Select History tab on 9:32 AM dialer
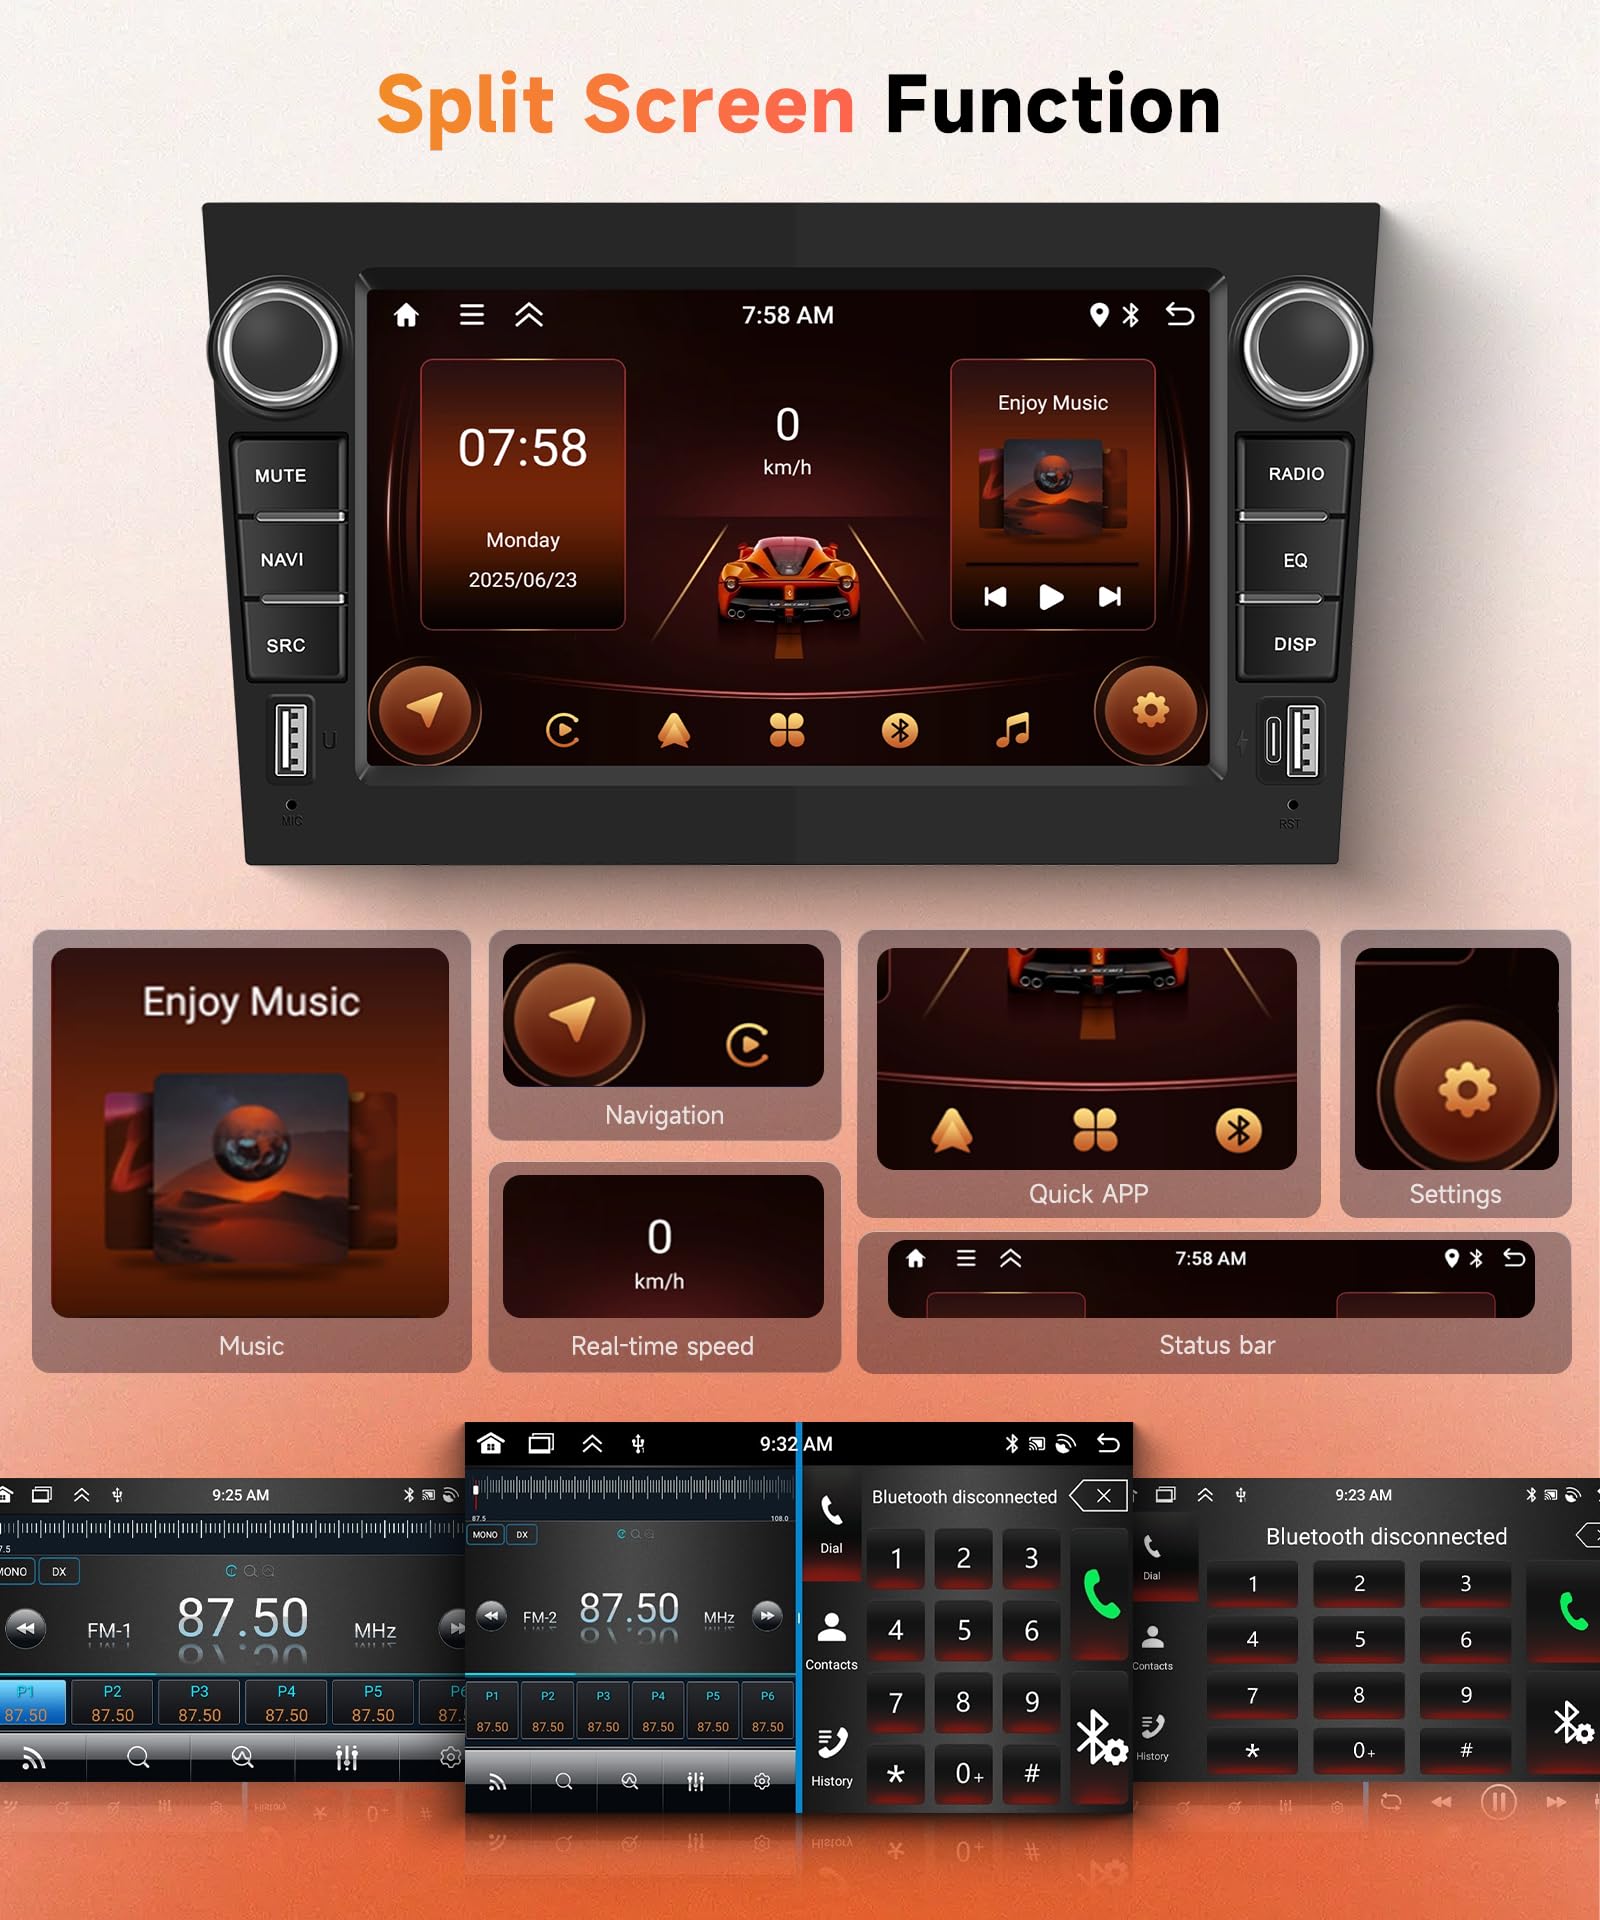 (x=831, y=1758)
